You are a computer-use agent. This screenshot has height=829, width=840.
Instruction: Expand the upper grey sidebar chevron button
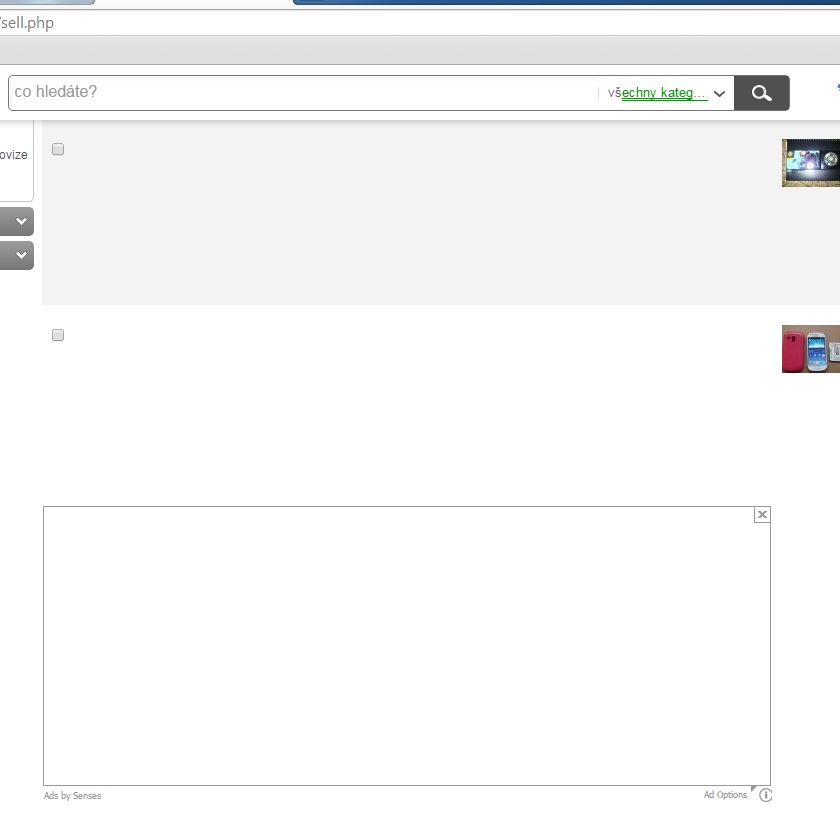pos(17,221)
